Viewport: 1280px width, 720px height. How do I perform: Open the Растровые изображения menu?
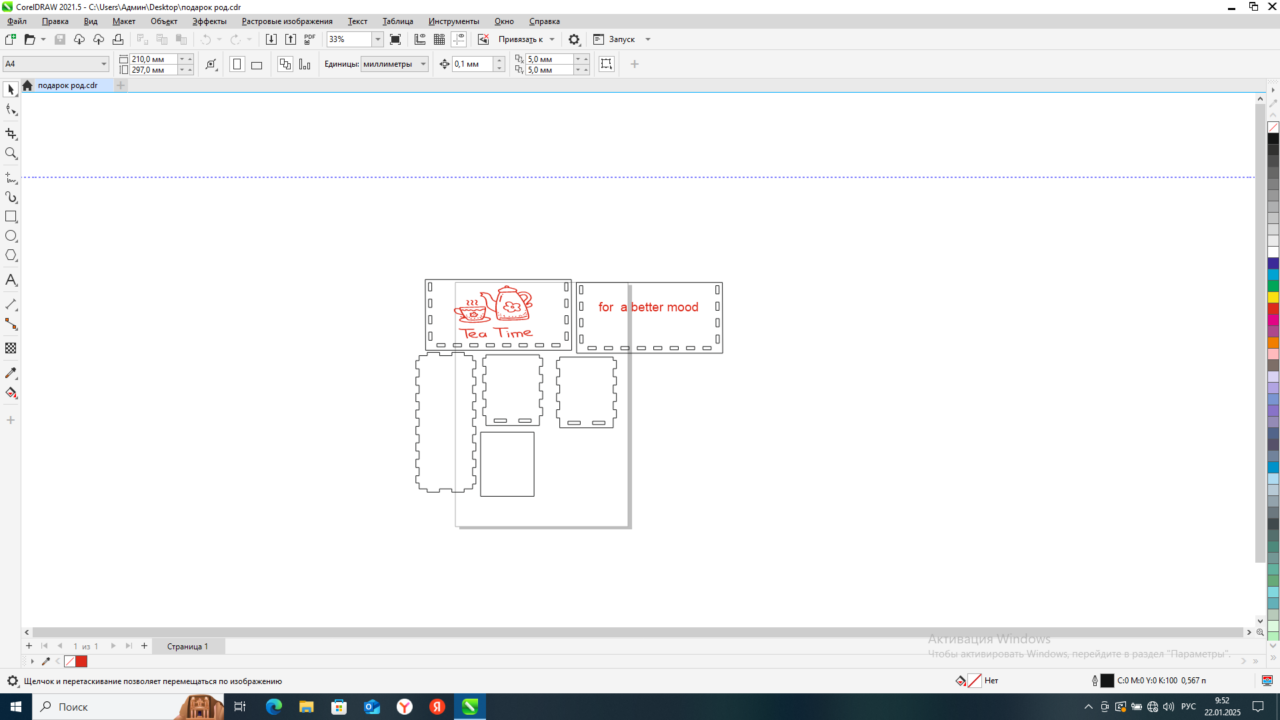point(287,21)
